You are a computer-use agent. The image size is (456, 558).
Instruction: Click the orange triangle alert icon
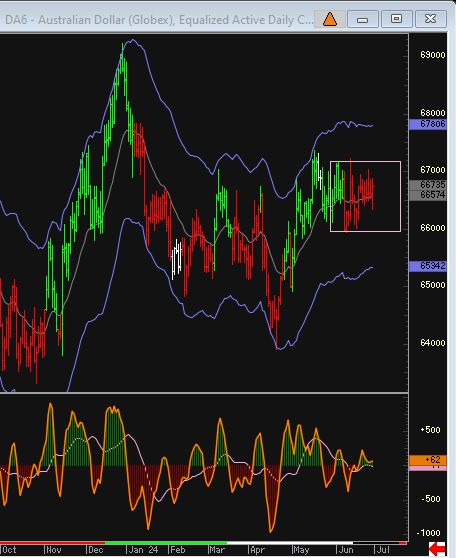[330, 19]
